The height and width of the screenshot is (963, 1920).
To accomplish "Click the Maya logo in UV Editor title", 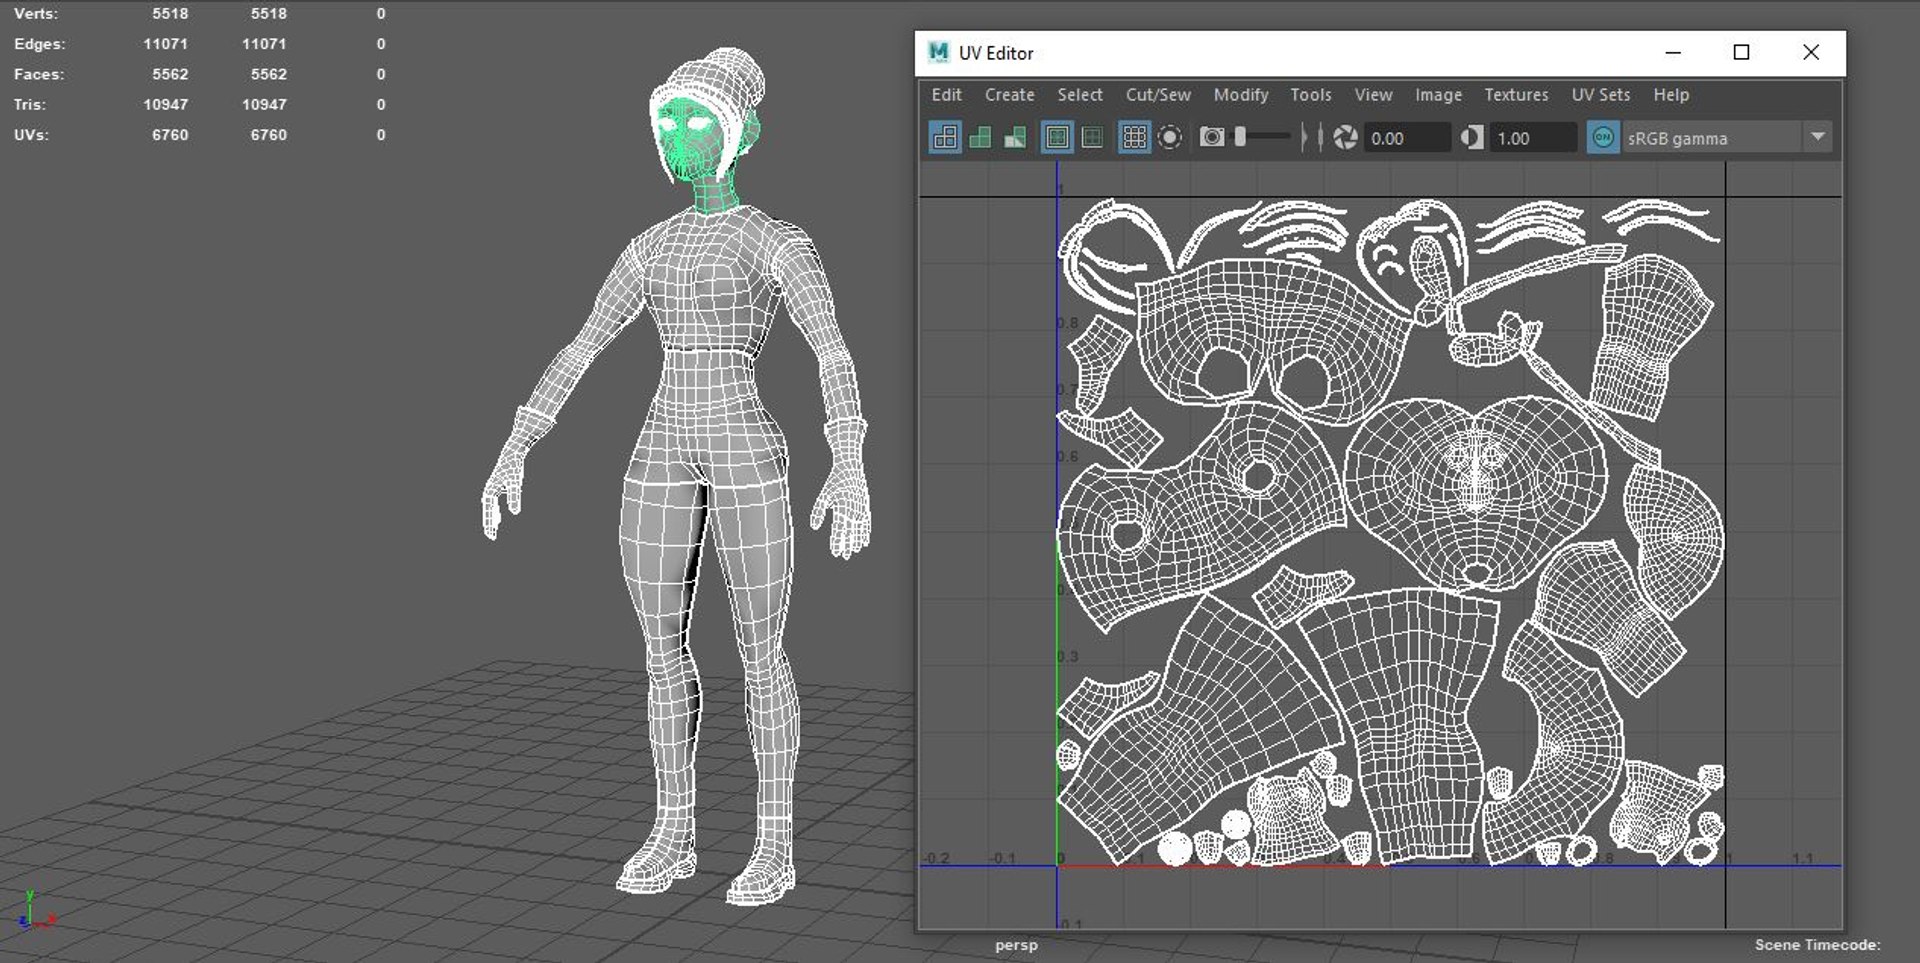I will tap(938, 52).
